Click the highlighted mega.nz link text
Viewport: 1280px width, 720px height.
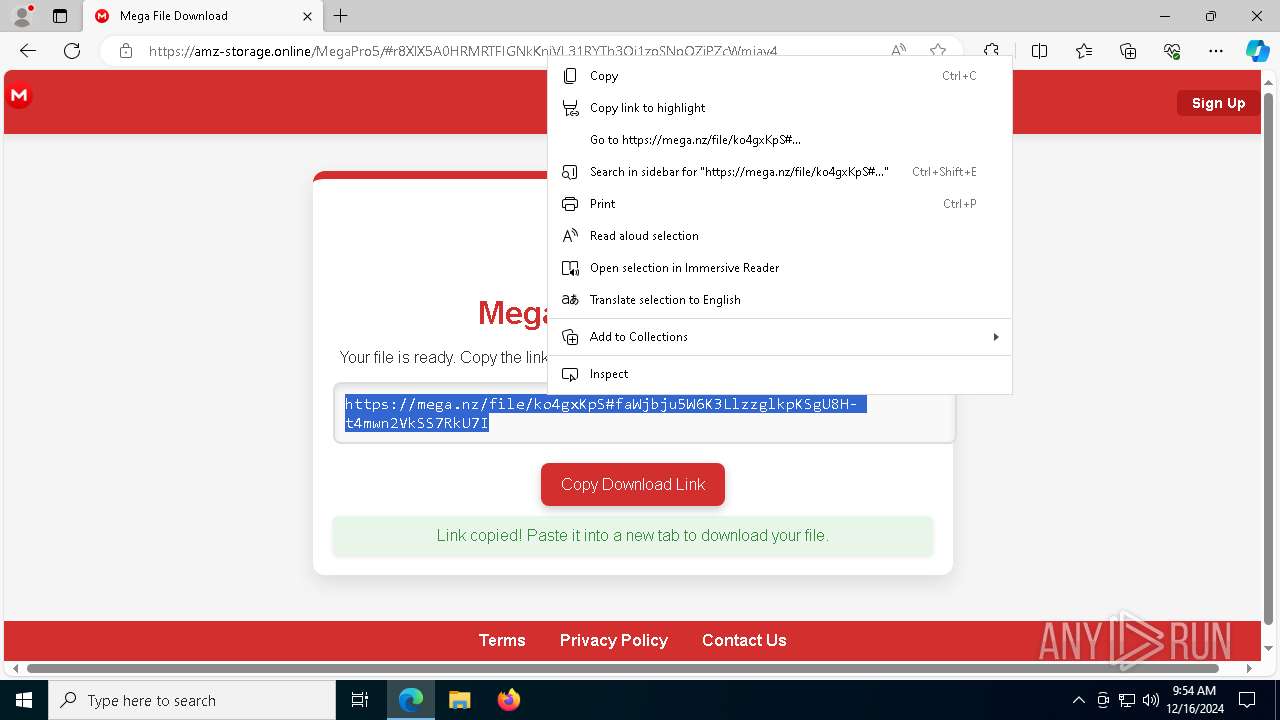605,414
